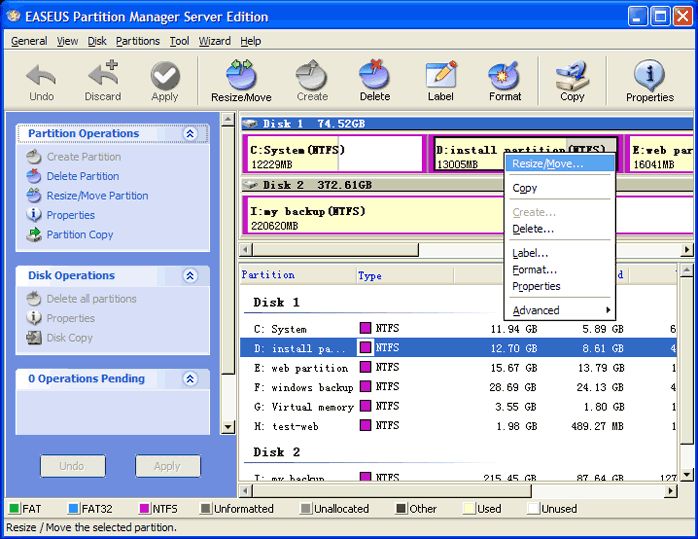Collapse the Operations Pending panel
The image size is (698, 539).
pyautogui.click(x=190, y=379)
